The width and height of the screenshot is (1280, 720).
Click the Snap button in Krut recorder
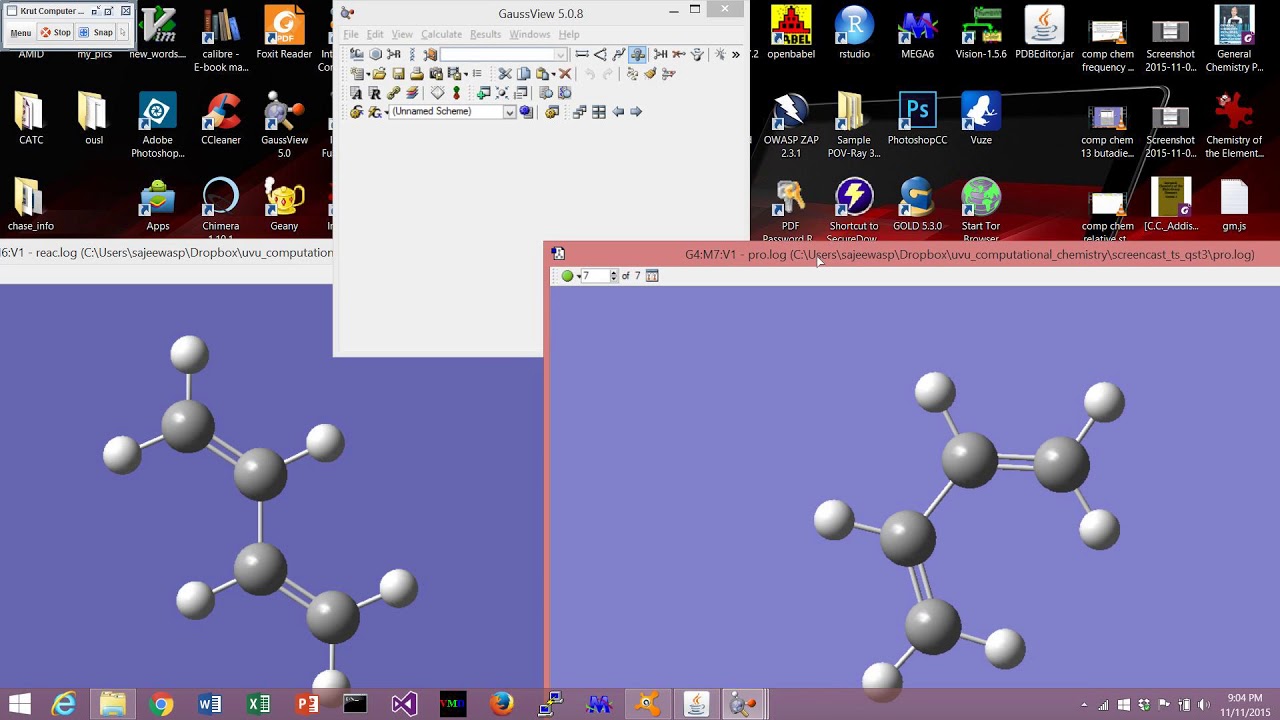(96, 32)
